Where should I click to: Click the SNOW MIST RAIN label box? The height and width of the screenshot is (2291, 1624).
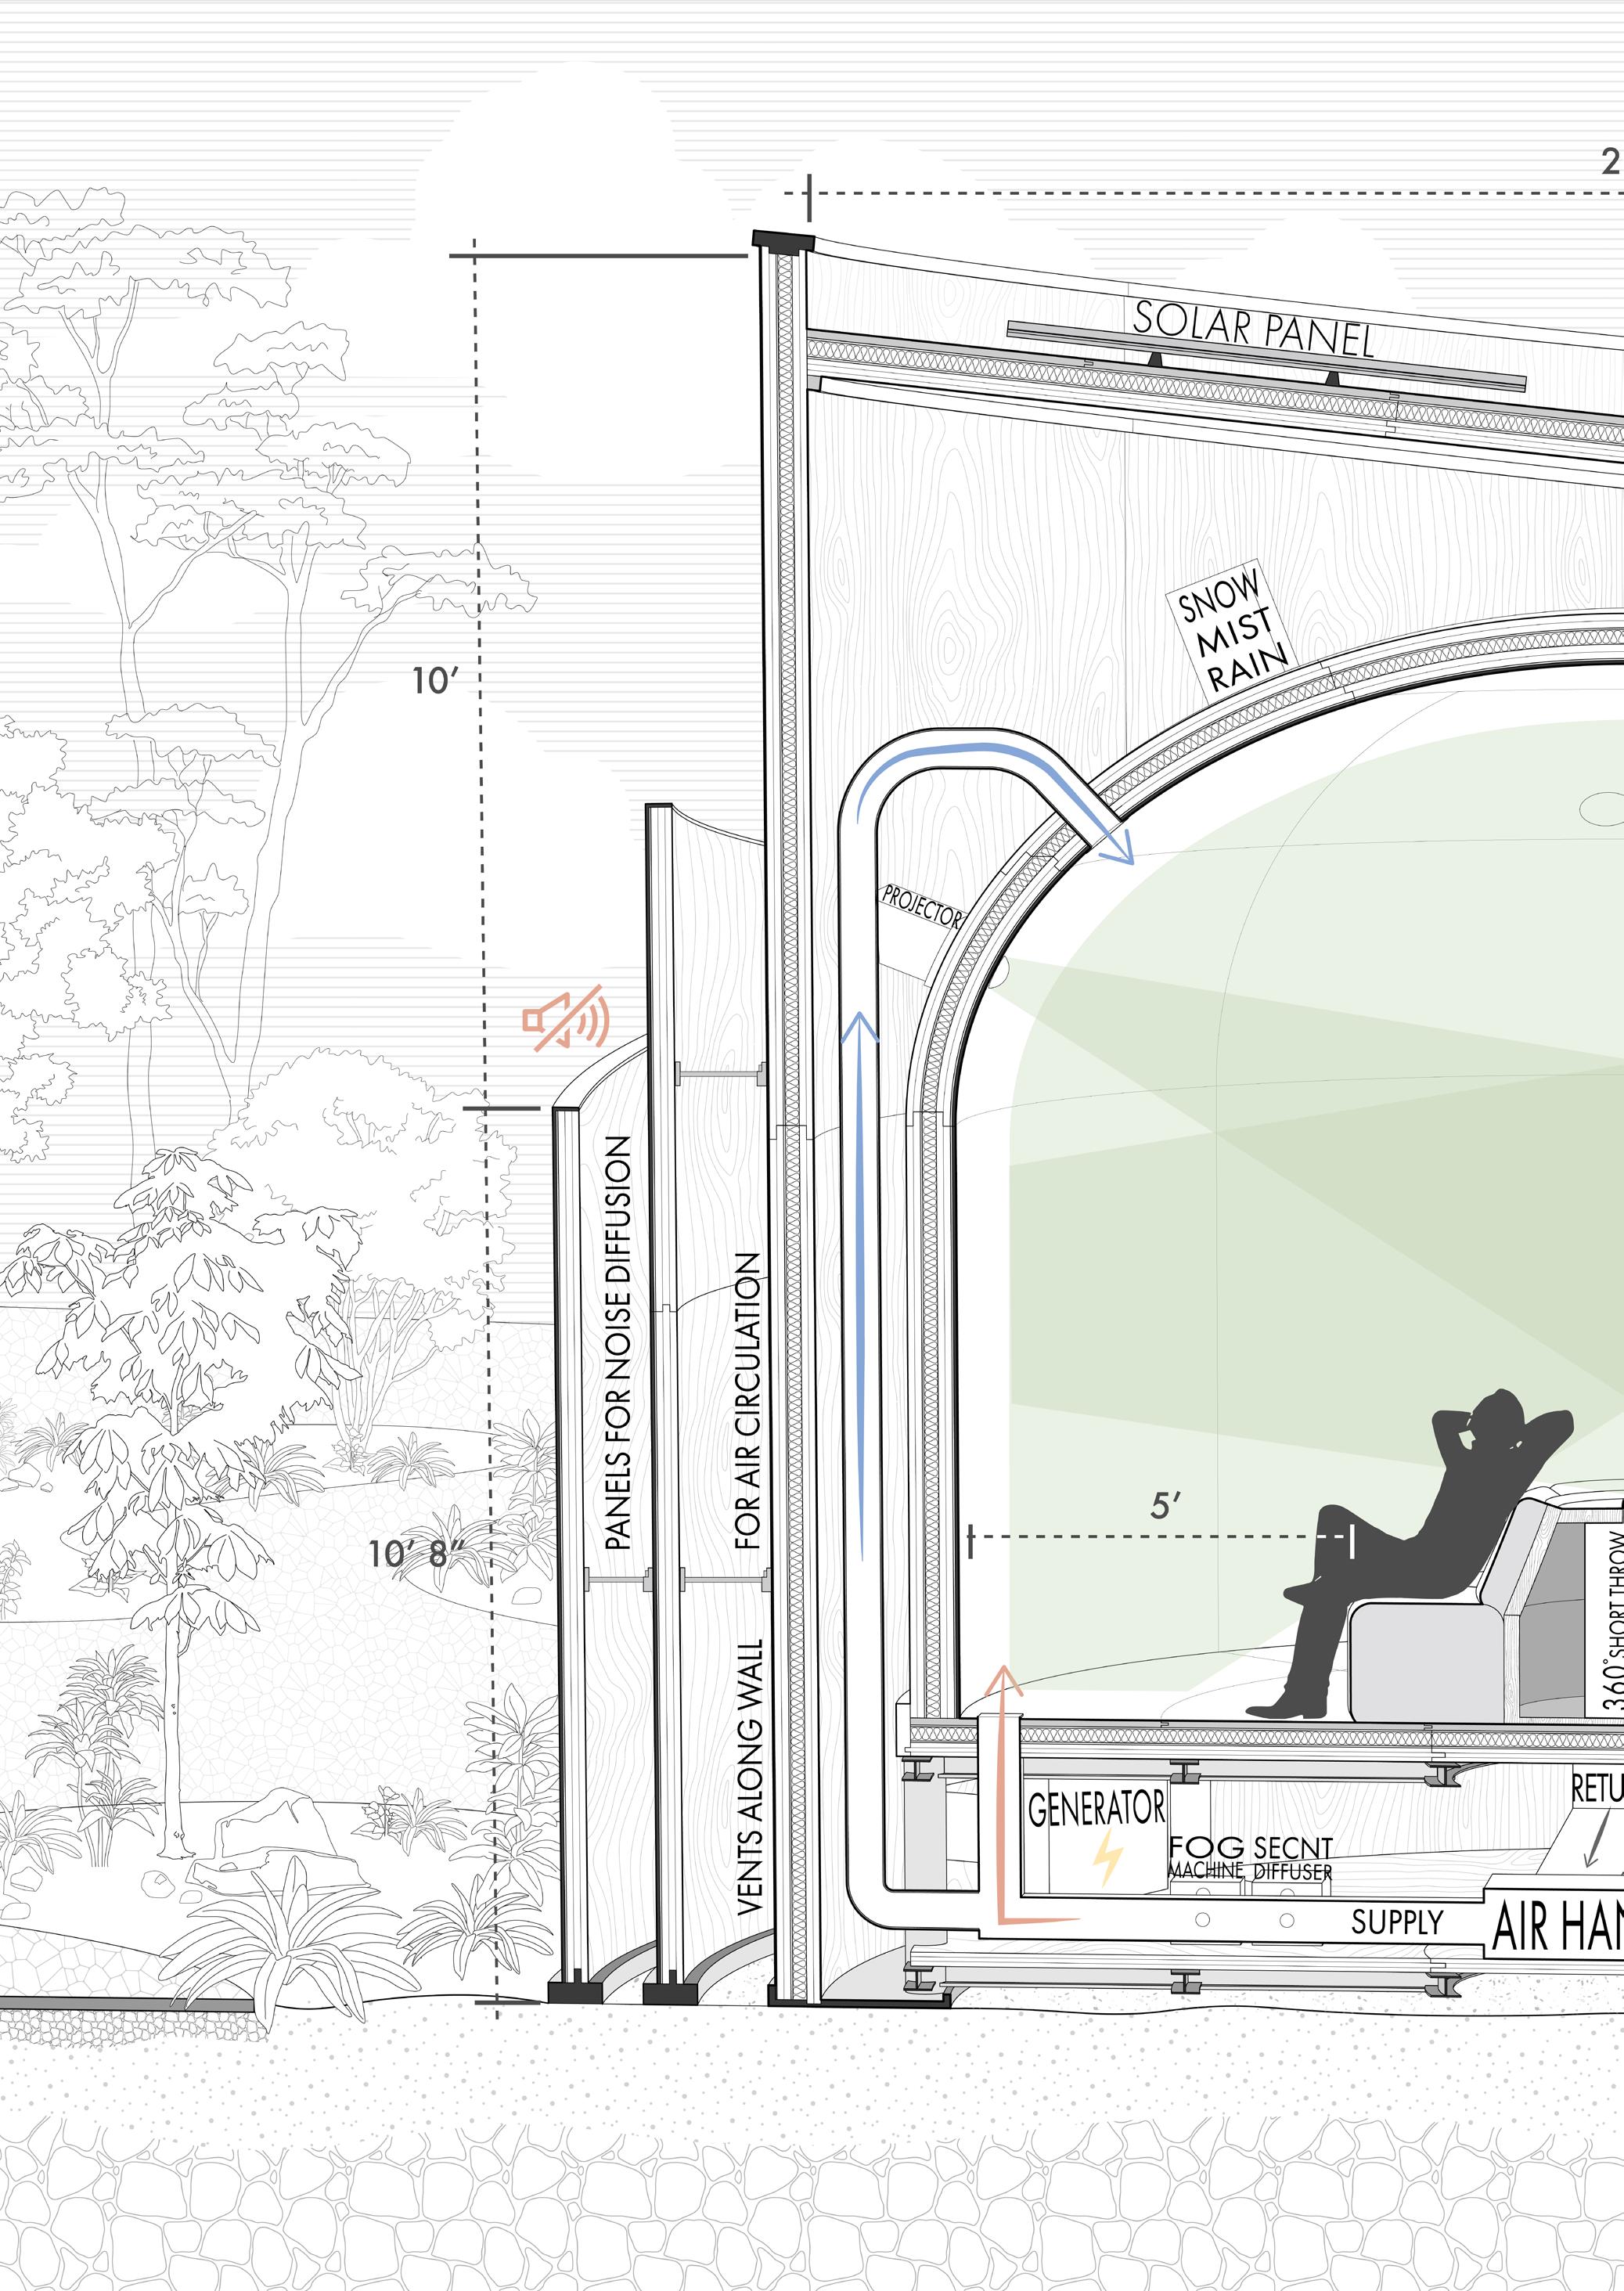pos(1231,630)
